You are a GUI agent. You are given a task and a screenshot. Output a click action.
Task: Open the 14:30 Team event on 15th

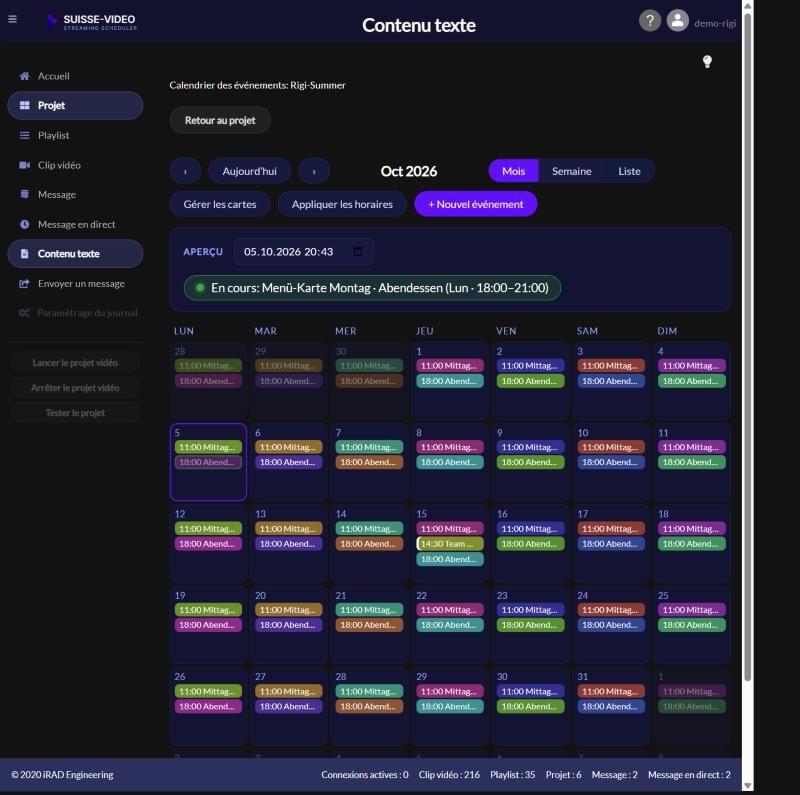click(449, 544)
